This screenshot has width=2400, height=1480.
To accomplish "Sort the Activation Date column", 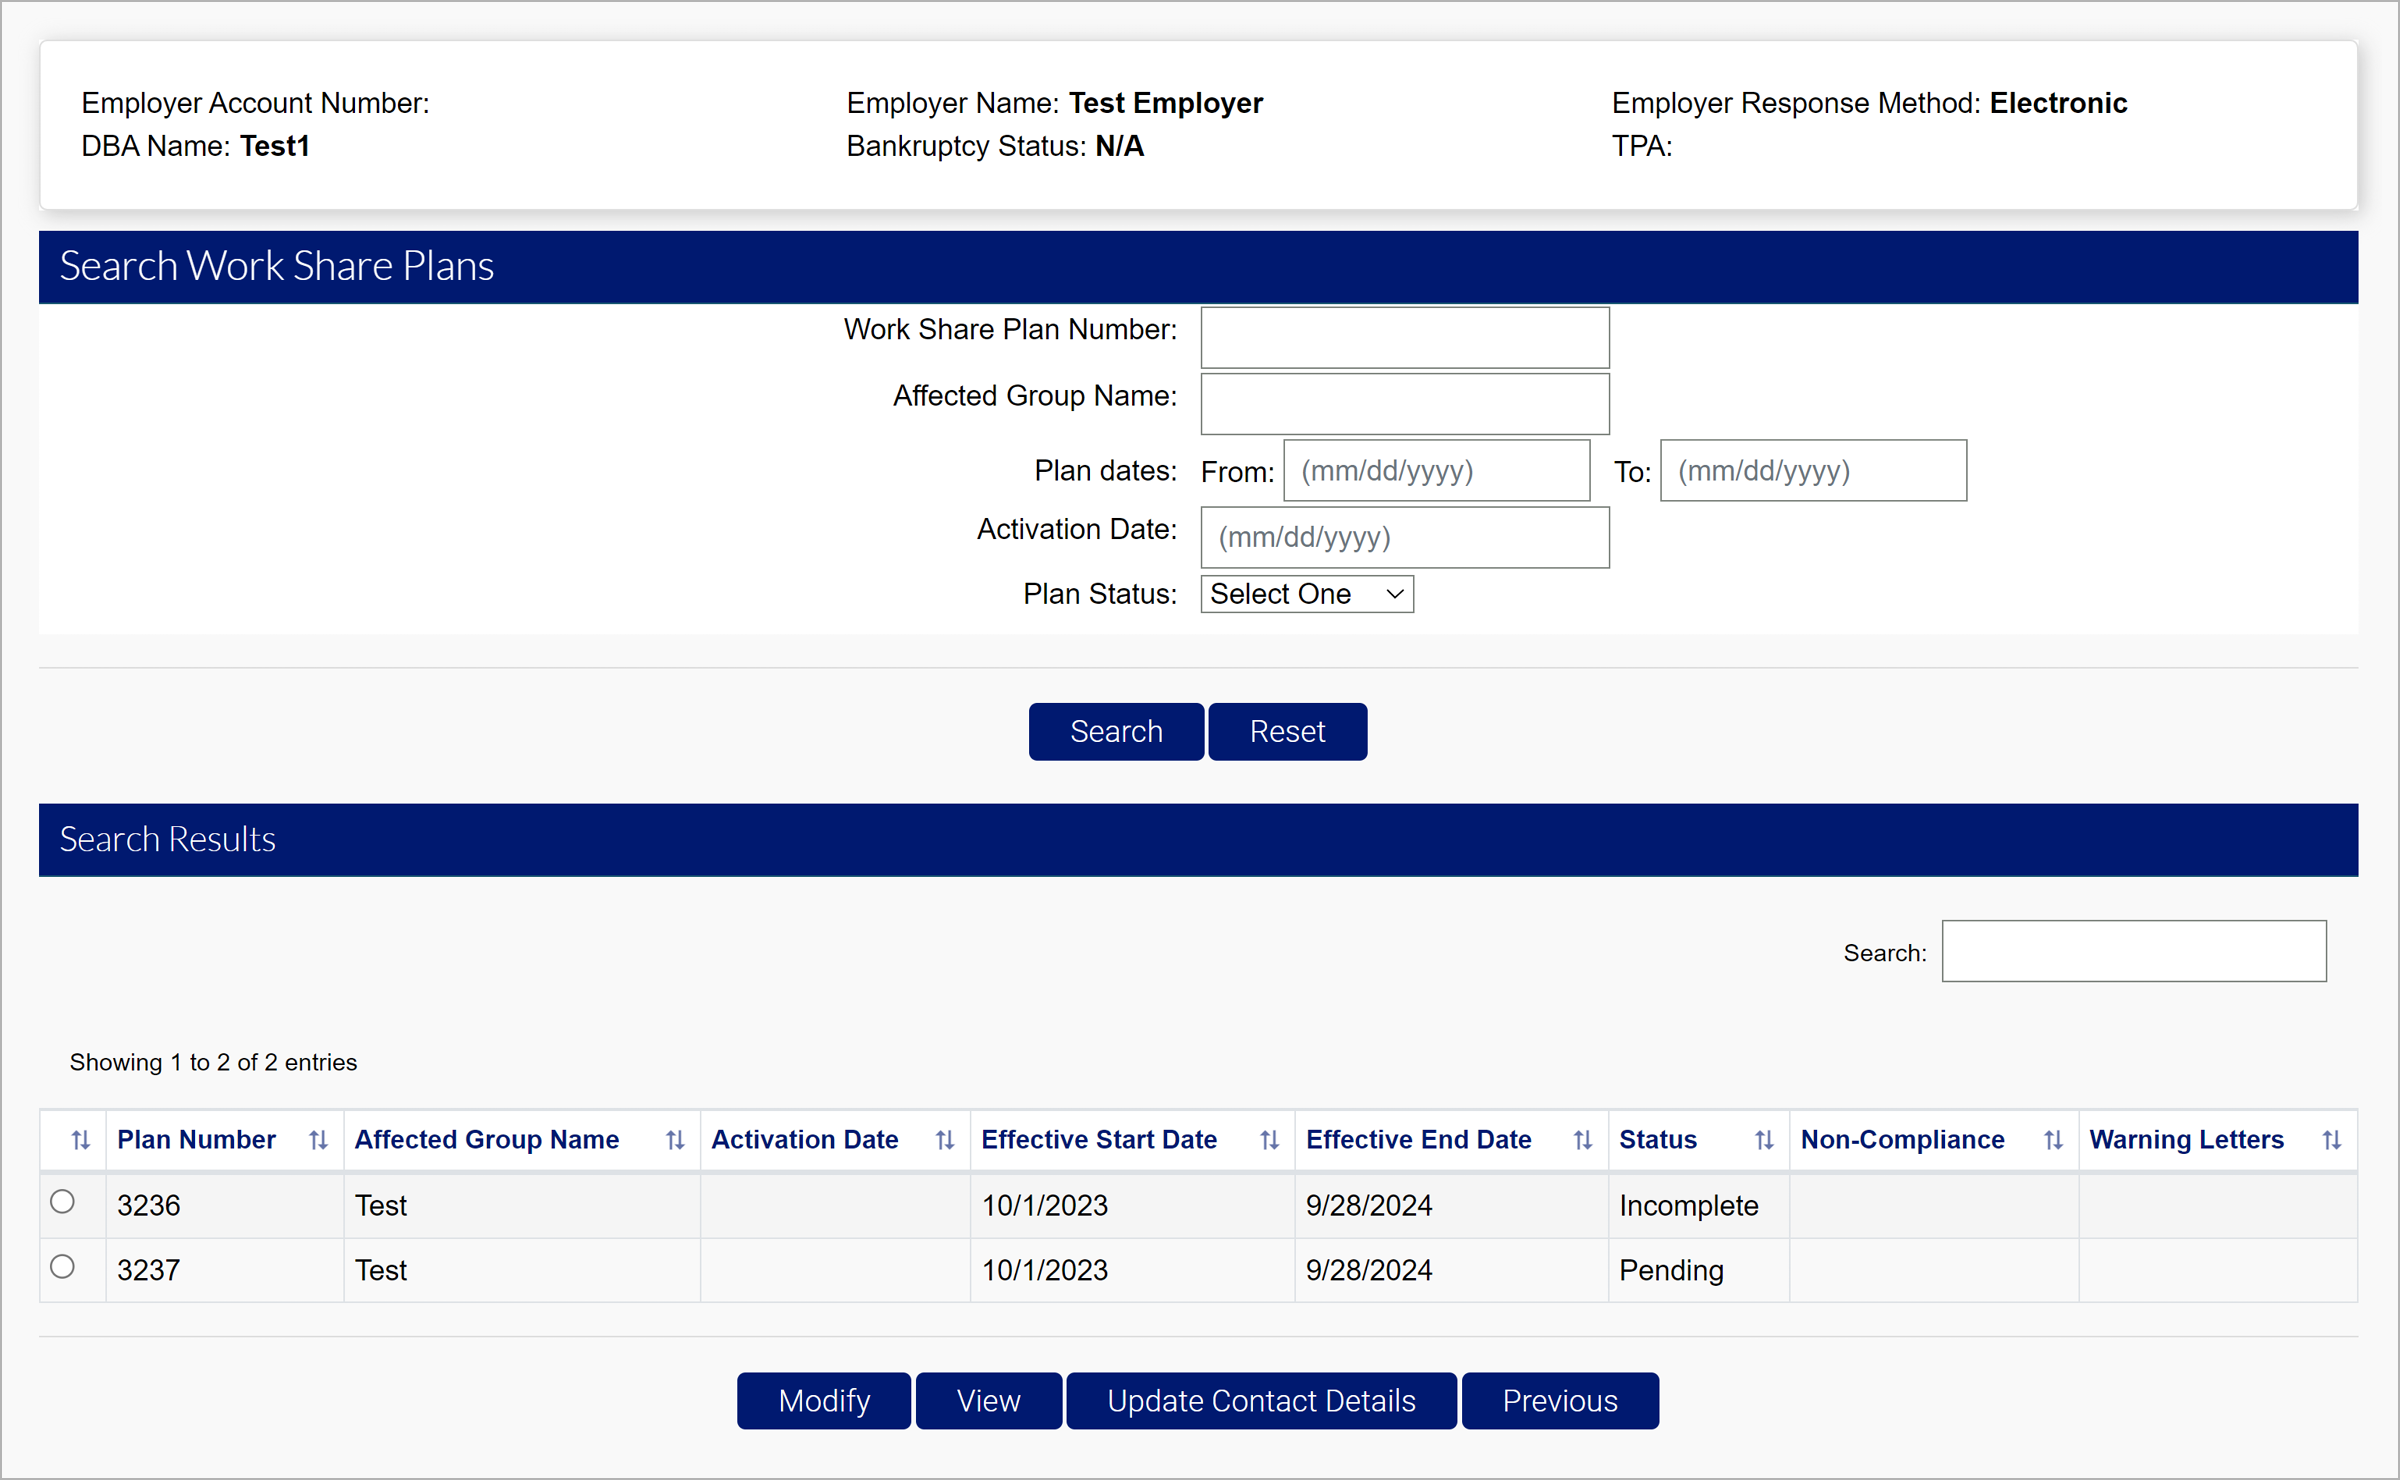I will (944, 1139).
